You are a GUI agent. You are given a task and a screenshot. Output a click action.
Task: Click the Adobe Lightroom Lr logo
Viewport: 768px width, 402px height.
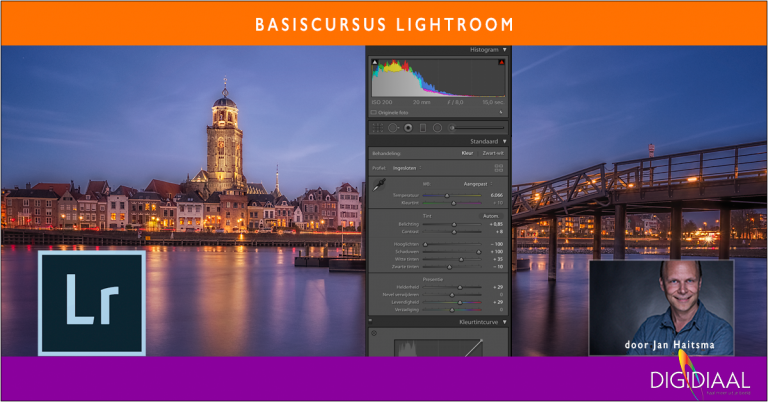pyautogui.click(x=92, y=302)
